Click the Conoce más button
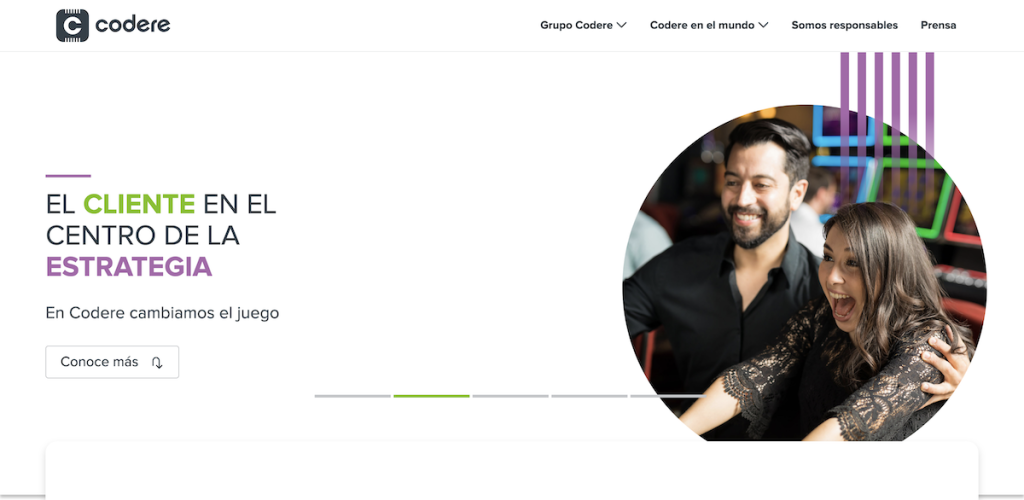 pos(112,362)
